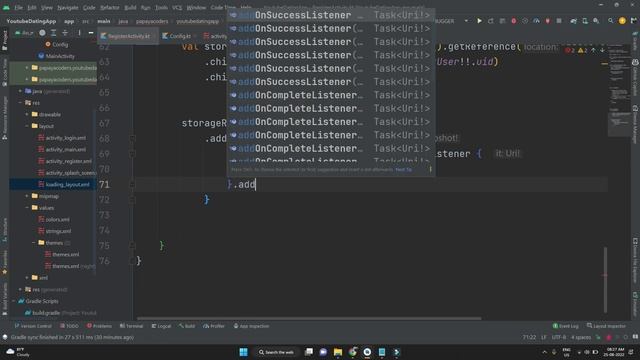Open the Profiler tool window
Viewport: 640px width, 360px height.
pos(214,326)
